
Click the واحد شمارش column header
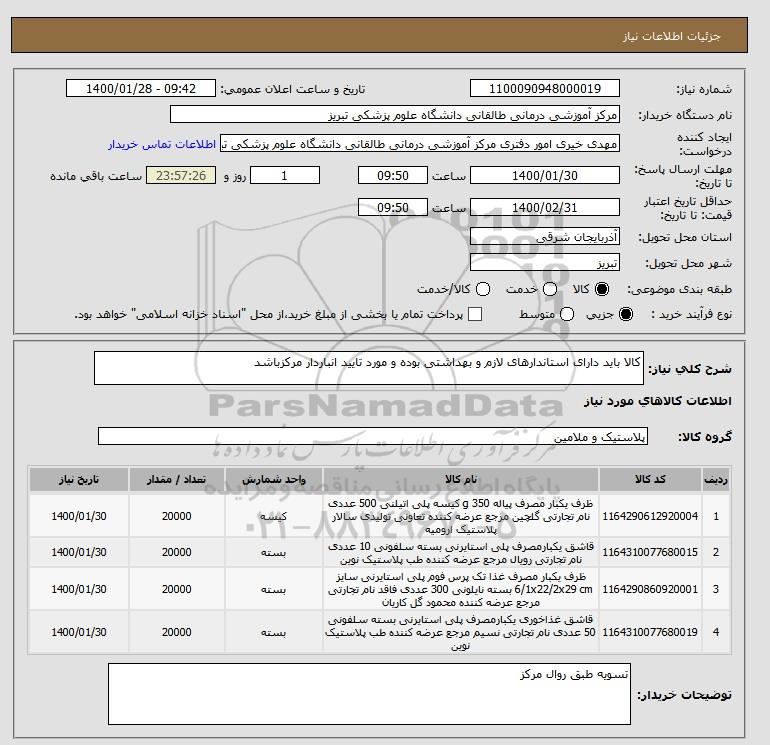tap(274, 480)
